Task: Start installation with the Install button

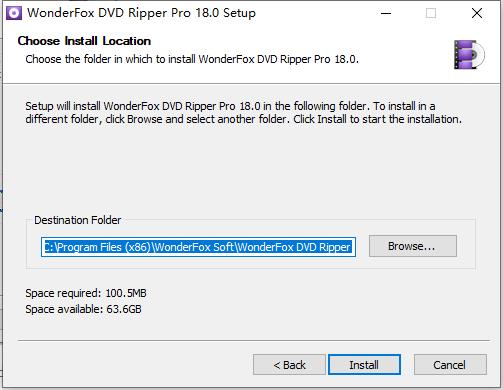Action: click(364, 365)
